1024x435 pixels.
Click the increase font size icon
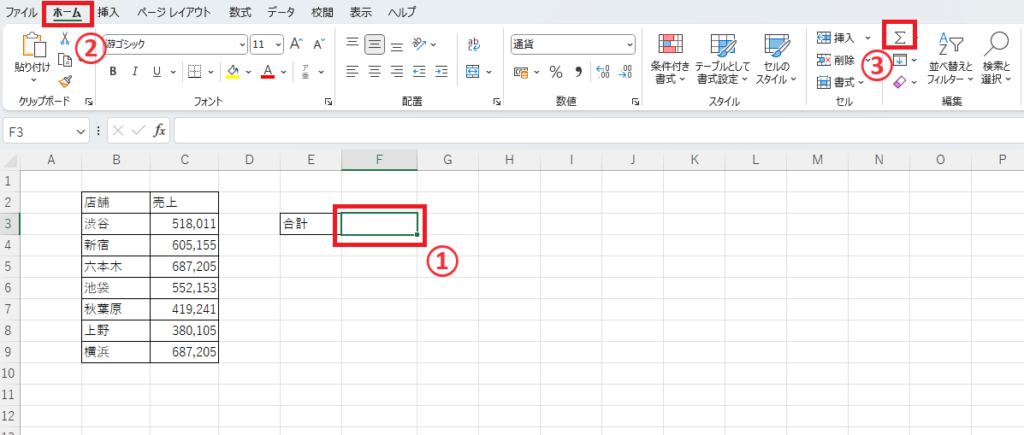tap(296, 44)
